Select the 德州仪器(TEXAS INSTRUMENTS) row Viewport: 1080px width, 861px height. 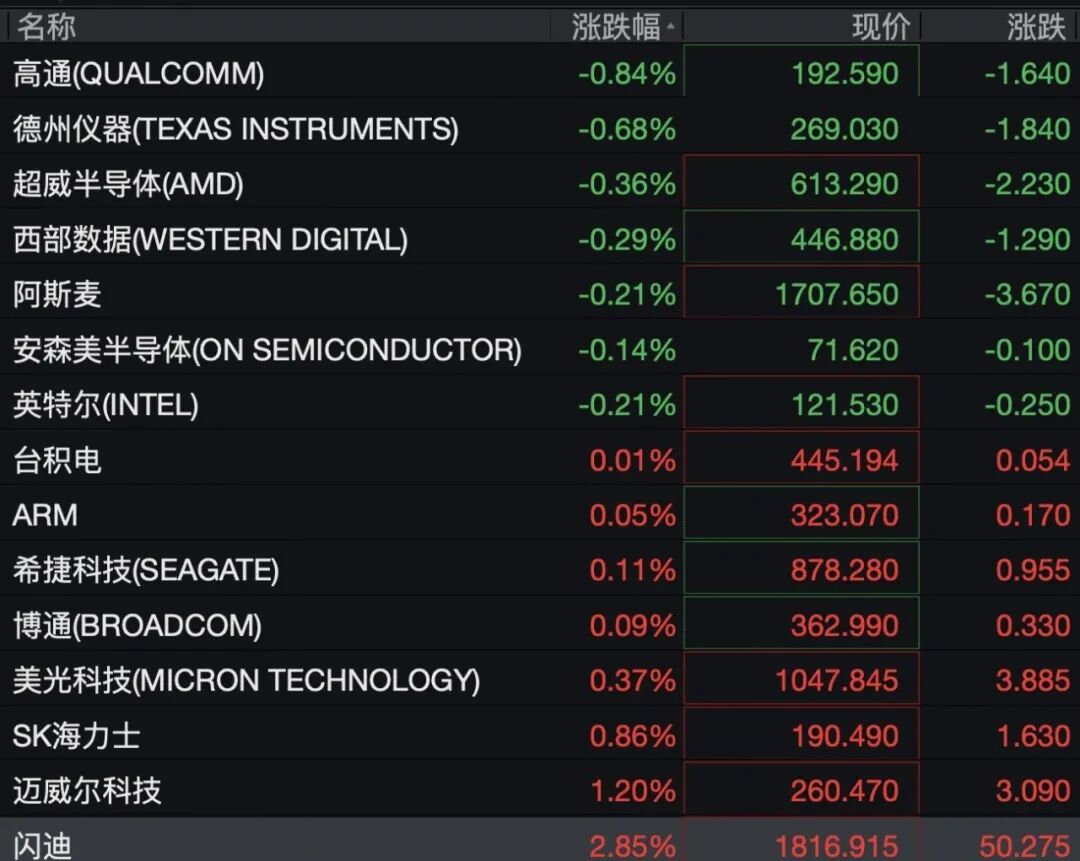click(540, 129)
